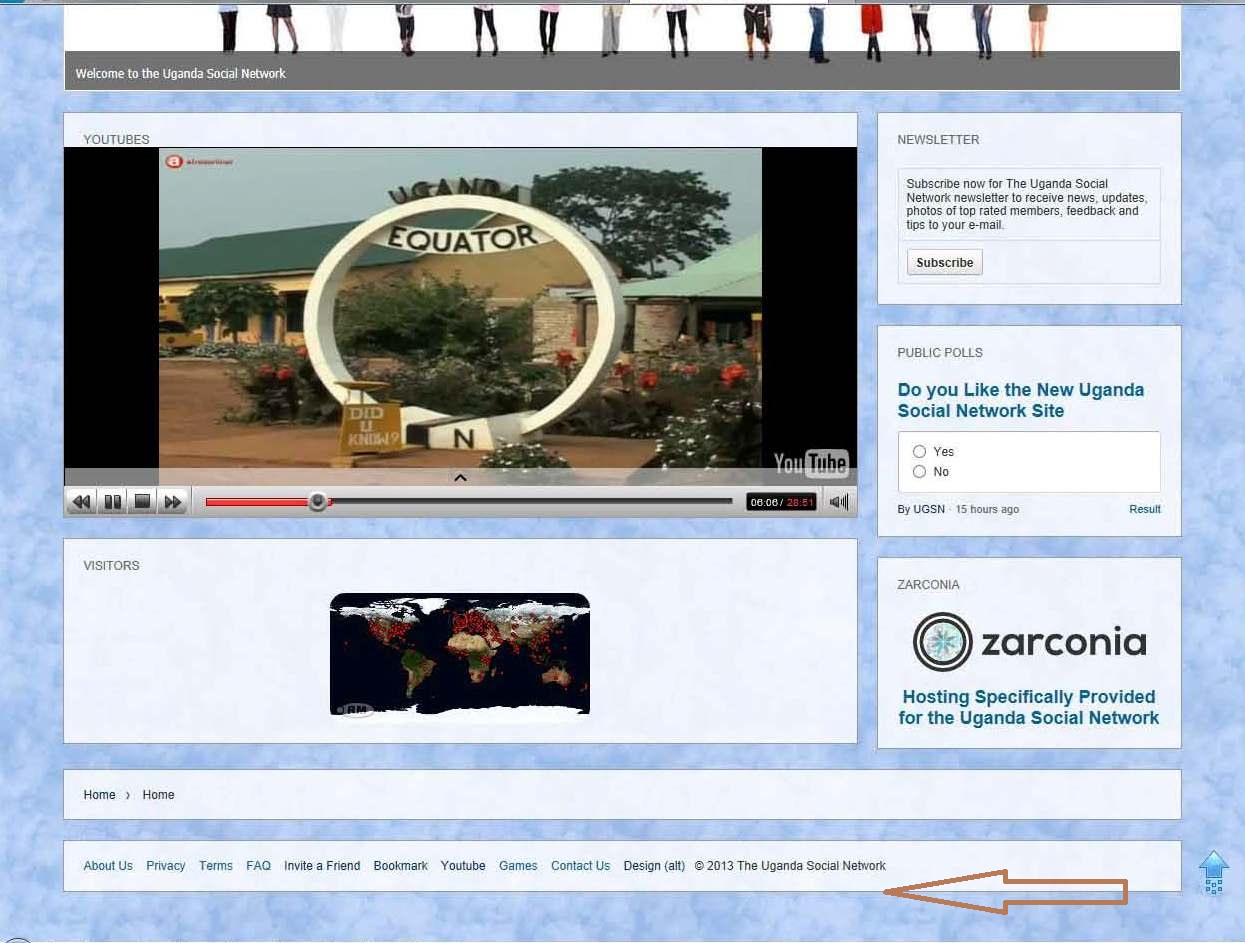Open the About Us footer link
Screen dimensions: 1245x943
(108, 866)
